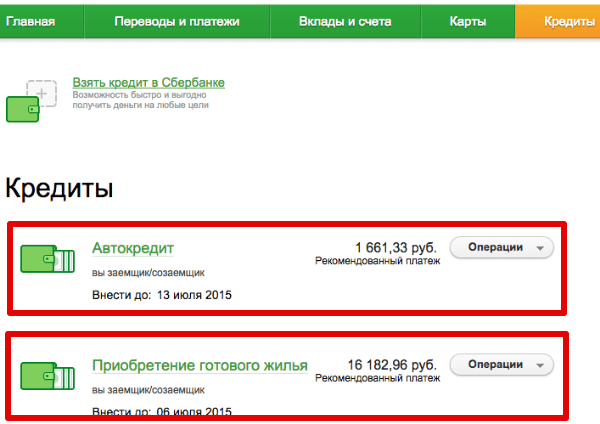The width and height of the screenshot is (600, 424).
Task: Click Рекомендованный платеж label under Автокредит amount
Action: click(x=375, y=262)
